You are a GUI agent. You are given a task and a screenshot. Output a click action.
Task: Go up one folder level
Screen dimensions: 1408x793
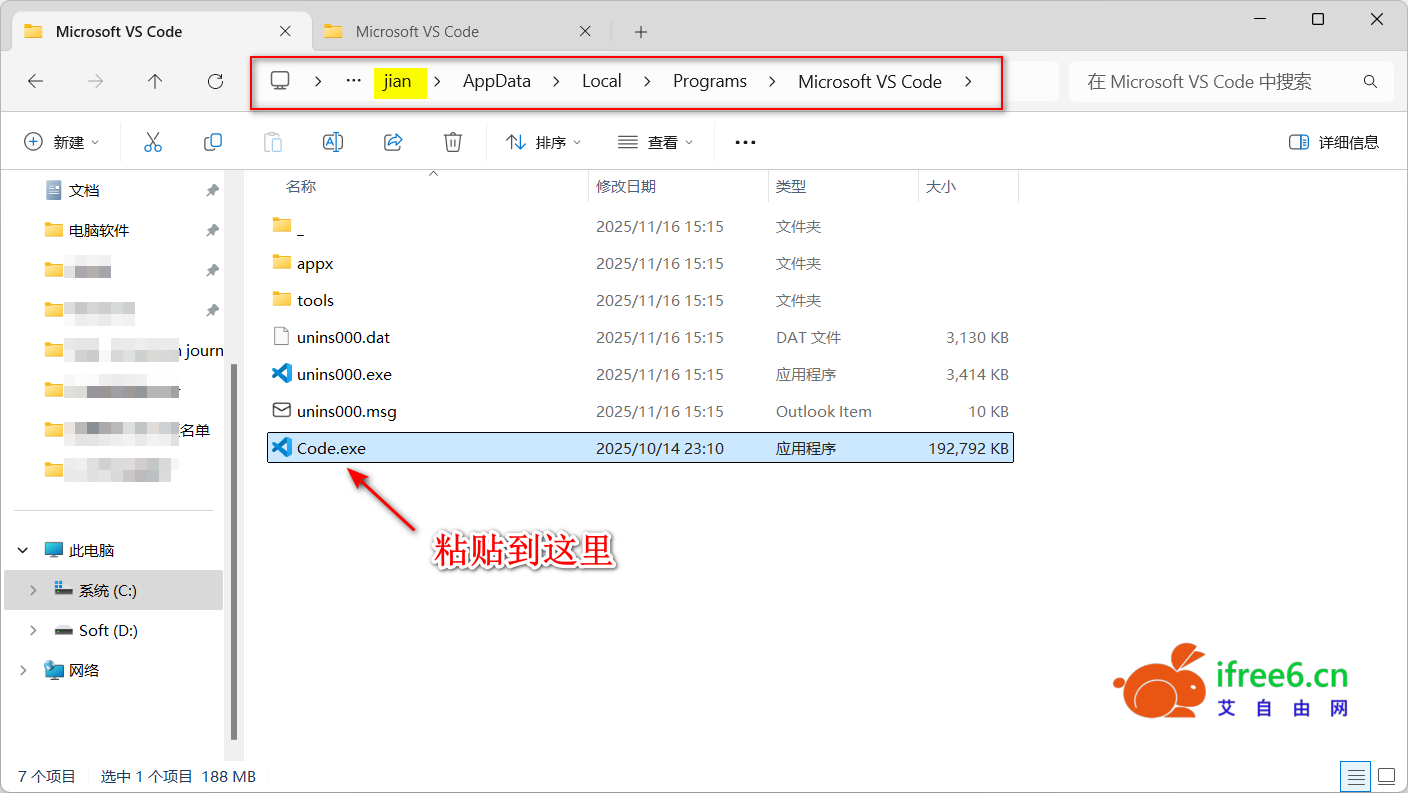point(155,82)
